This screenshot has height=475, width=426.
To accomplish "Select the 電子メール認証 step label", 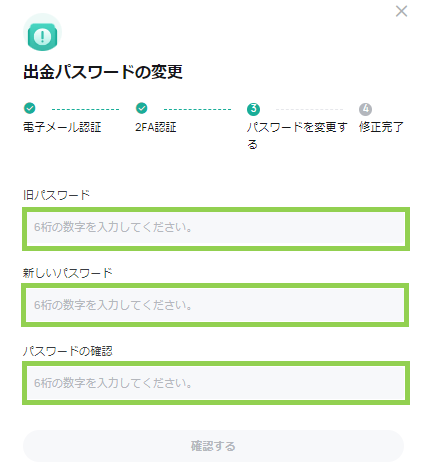I will pyautogui.click(x=62, y=127).
